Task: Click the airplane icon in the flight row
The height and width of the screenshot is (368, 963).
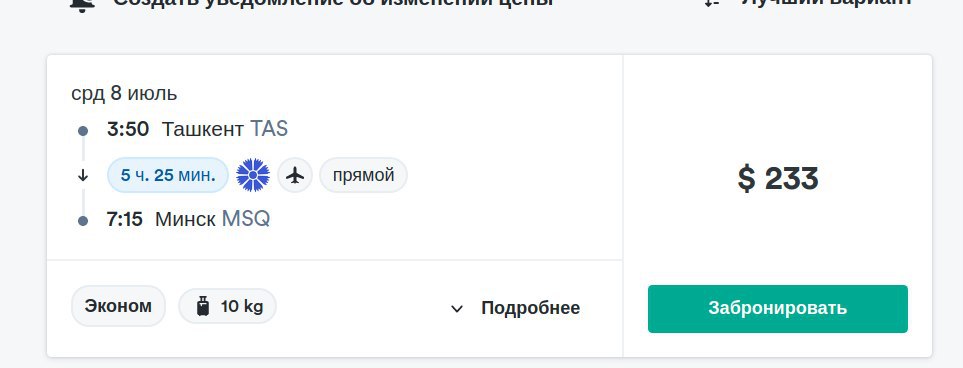Action: [295, 176]
